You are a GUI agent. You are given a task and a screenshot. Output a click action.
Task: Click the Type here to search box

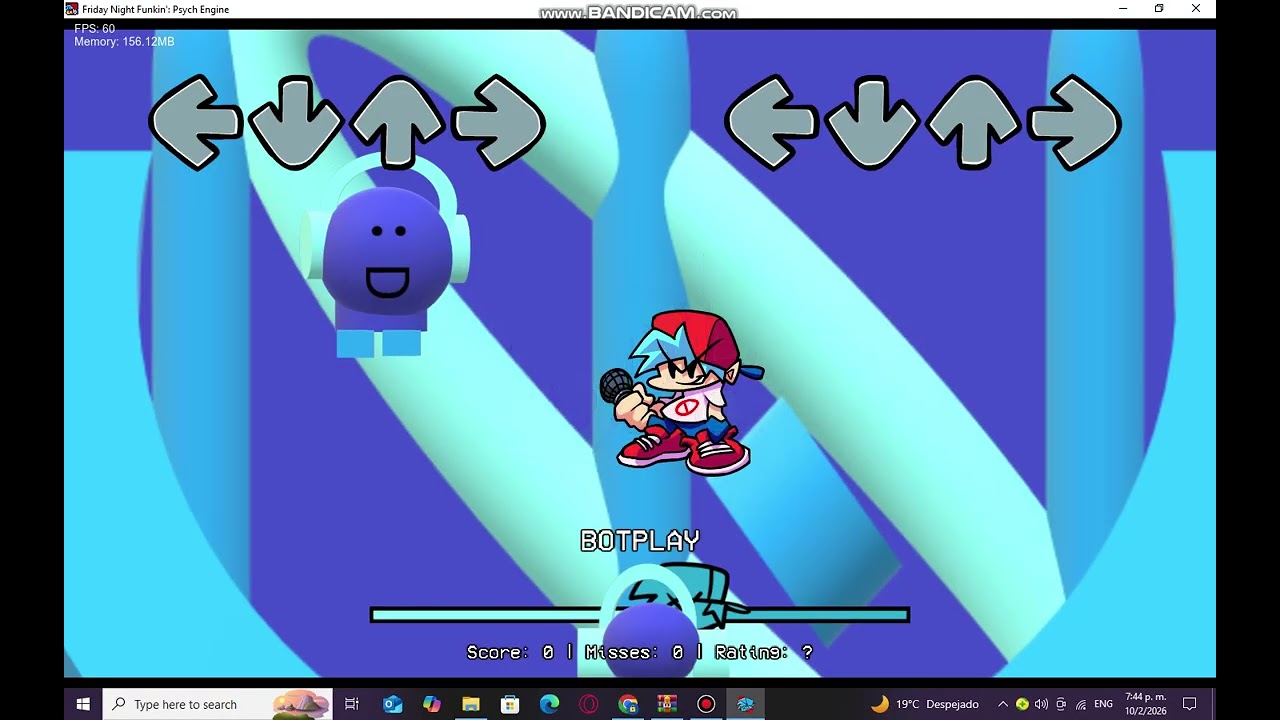[x=218, y=704]
